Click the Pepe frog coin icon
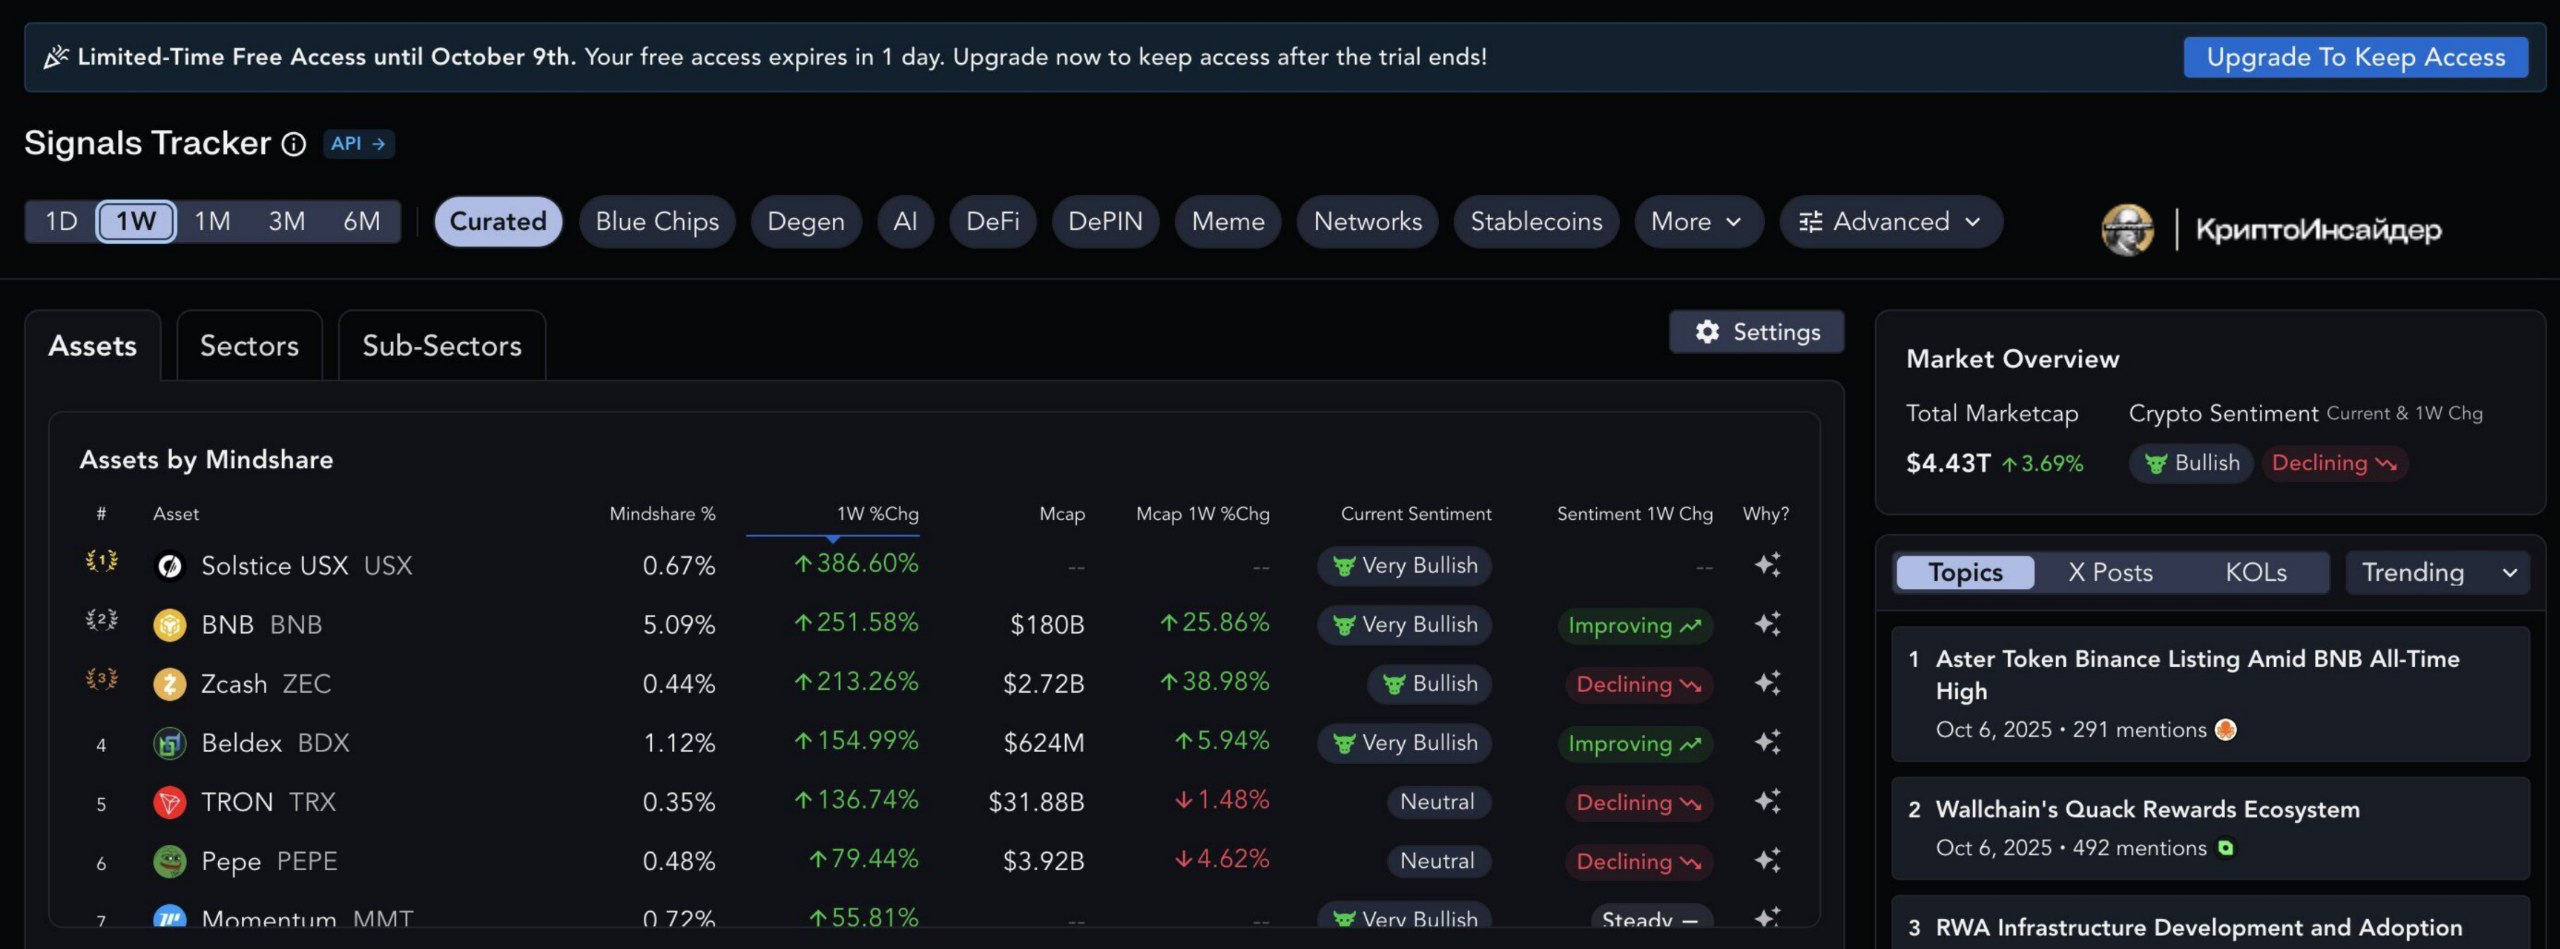 [169, 861]
